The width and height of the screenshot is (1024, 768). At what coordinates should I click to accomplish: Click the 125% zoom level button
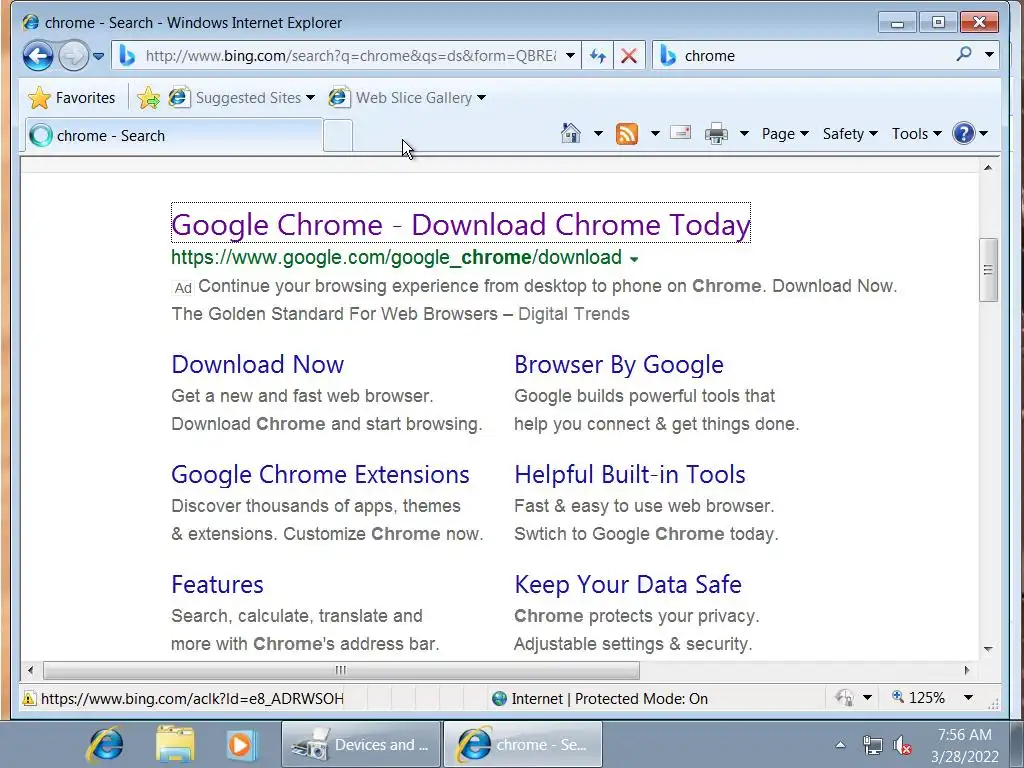pos(918,698)
